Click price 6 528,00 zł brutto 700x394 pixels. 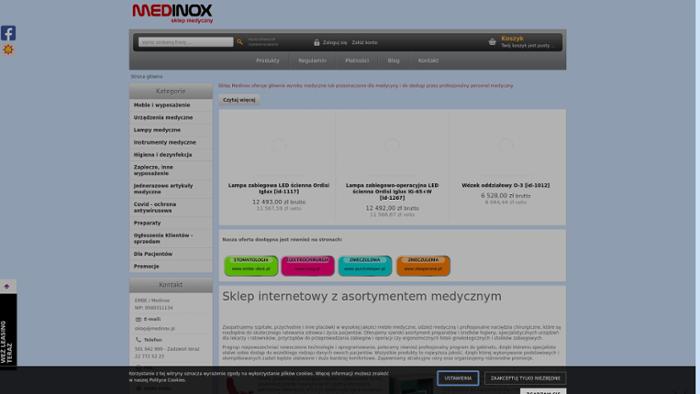click(x=505, y=195)
